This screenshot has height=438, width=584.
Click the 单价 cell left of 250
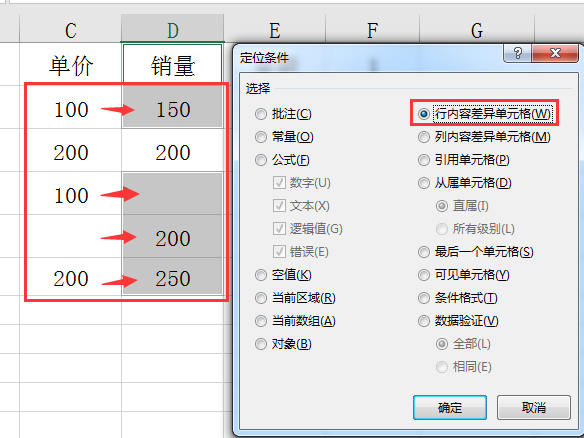pos(70,276)
